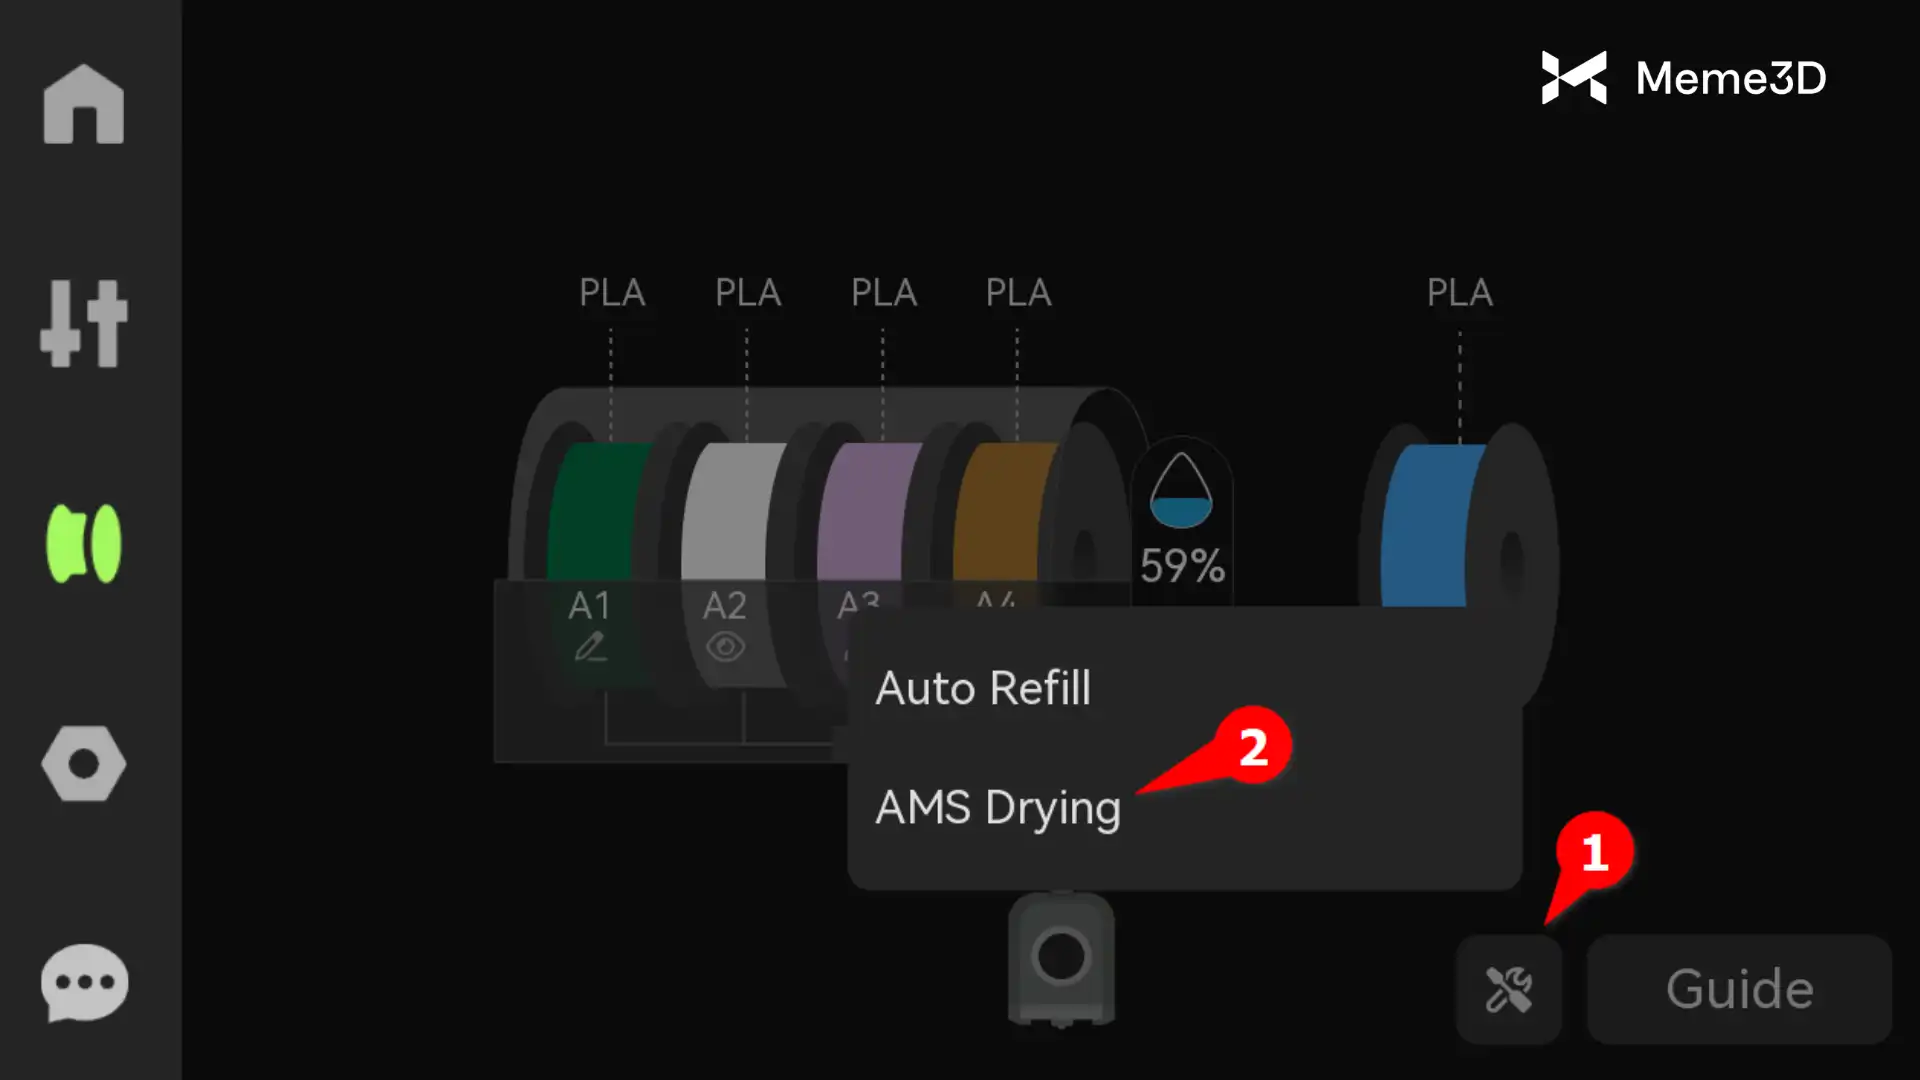
Task: Select the green A1 filament spool
Action: pyautogui.click(x=596, y=512)
